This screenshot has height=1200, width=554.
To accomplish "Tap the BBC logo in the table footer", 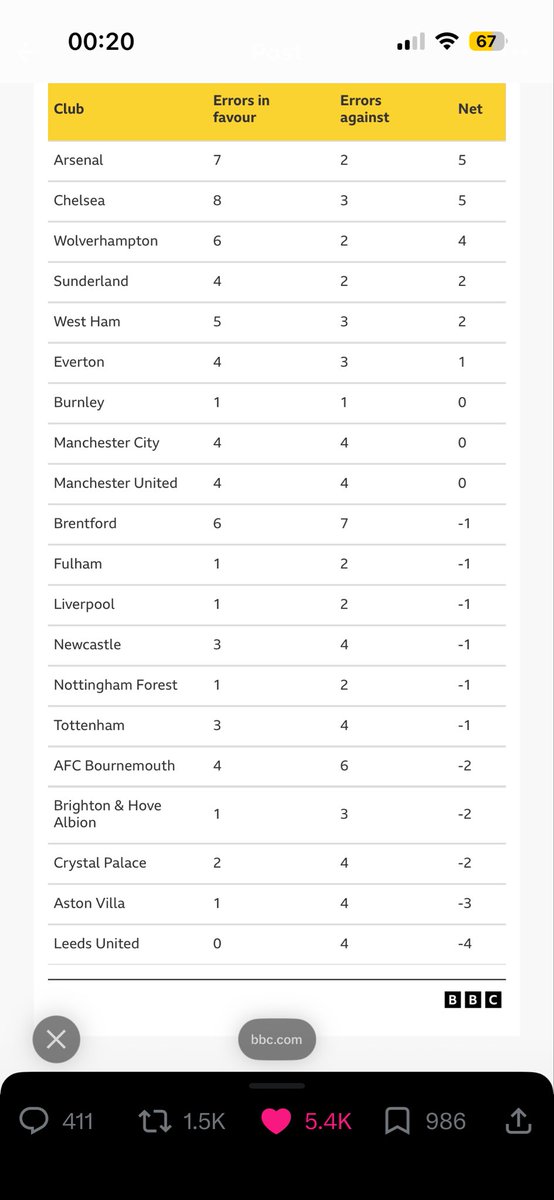I will point(472,999).
